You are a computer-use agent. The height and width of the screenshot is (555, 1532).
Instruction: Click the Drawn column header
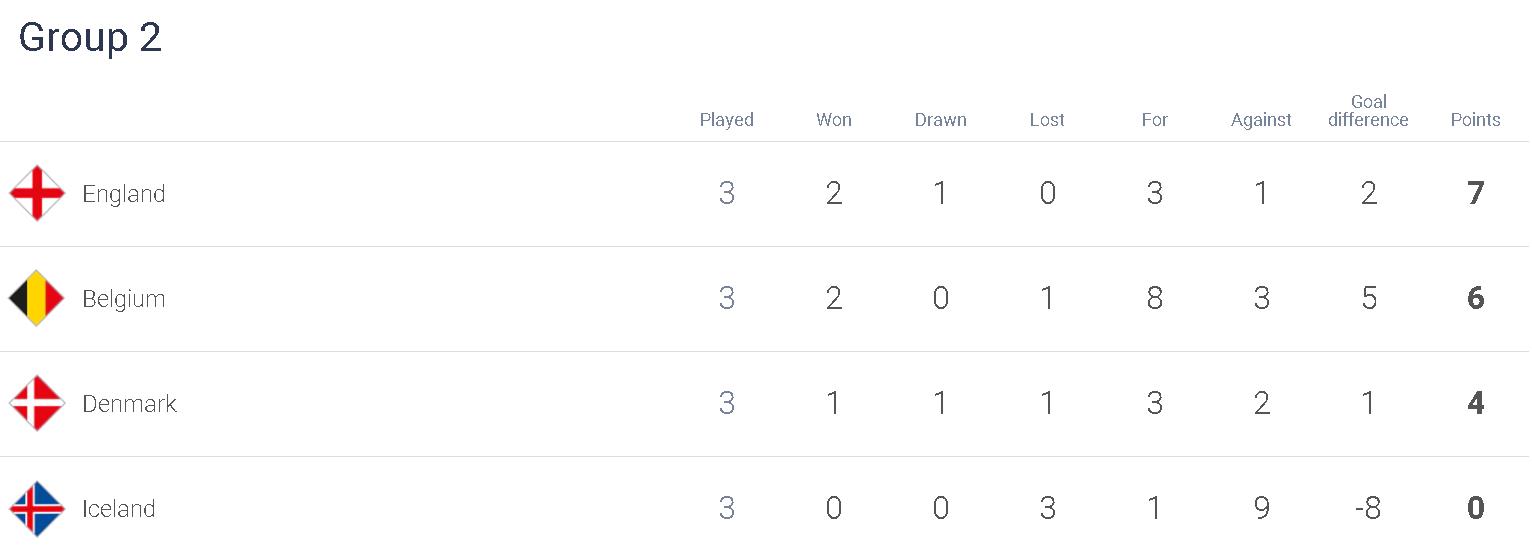click(941, 120)
